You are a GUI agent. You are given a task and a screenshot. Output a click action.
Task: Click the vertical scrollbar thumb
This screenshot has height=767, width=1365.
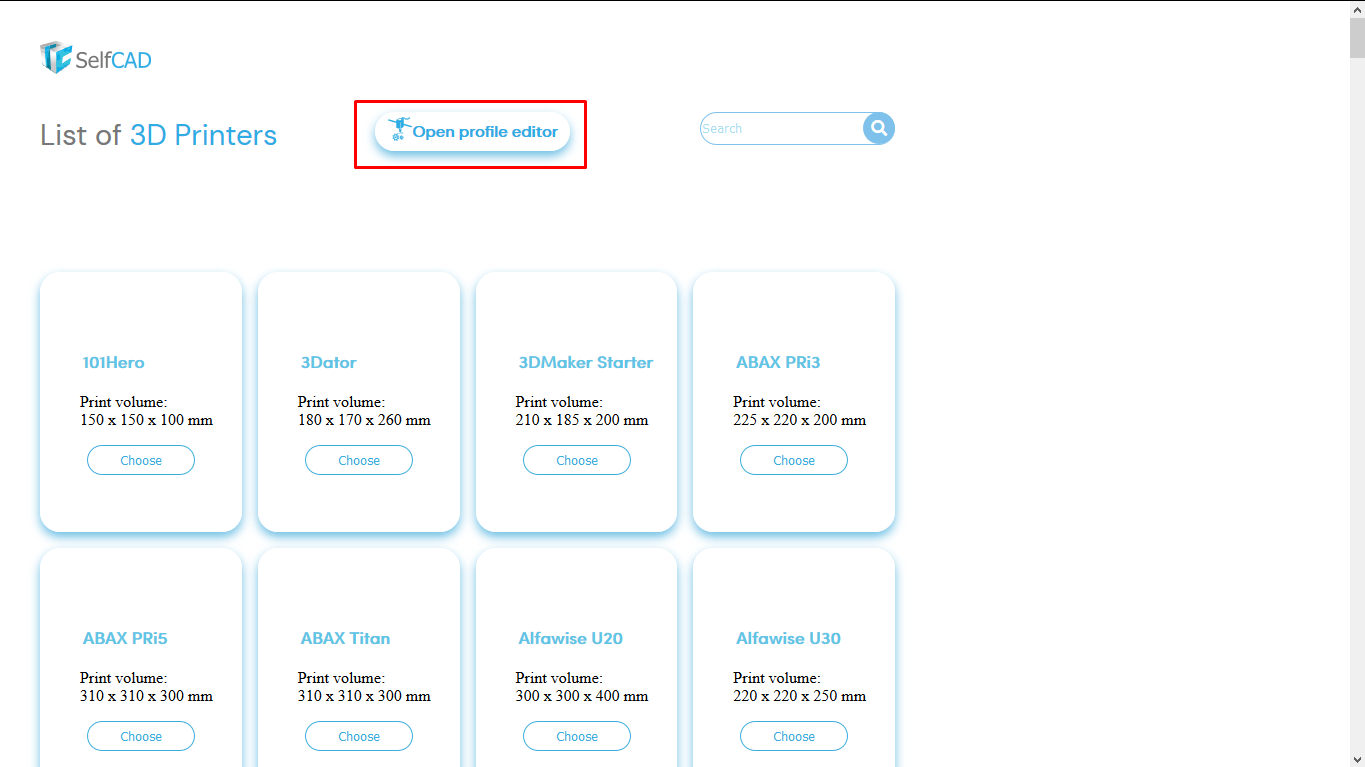point(1357,38)
